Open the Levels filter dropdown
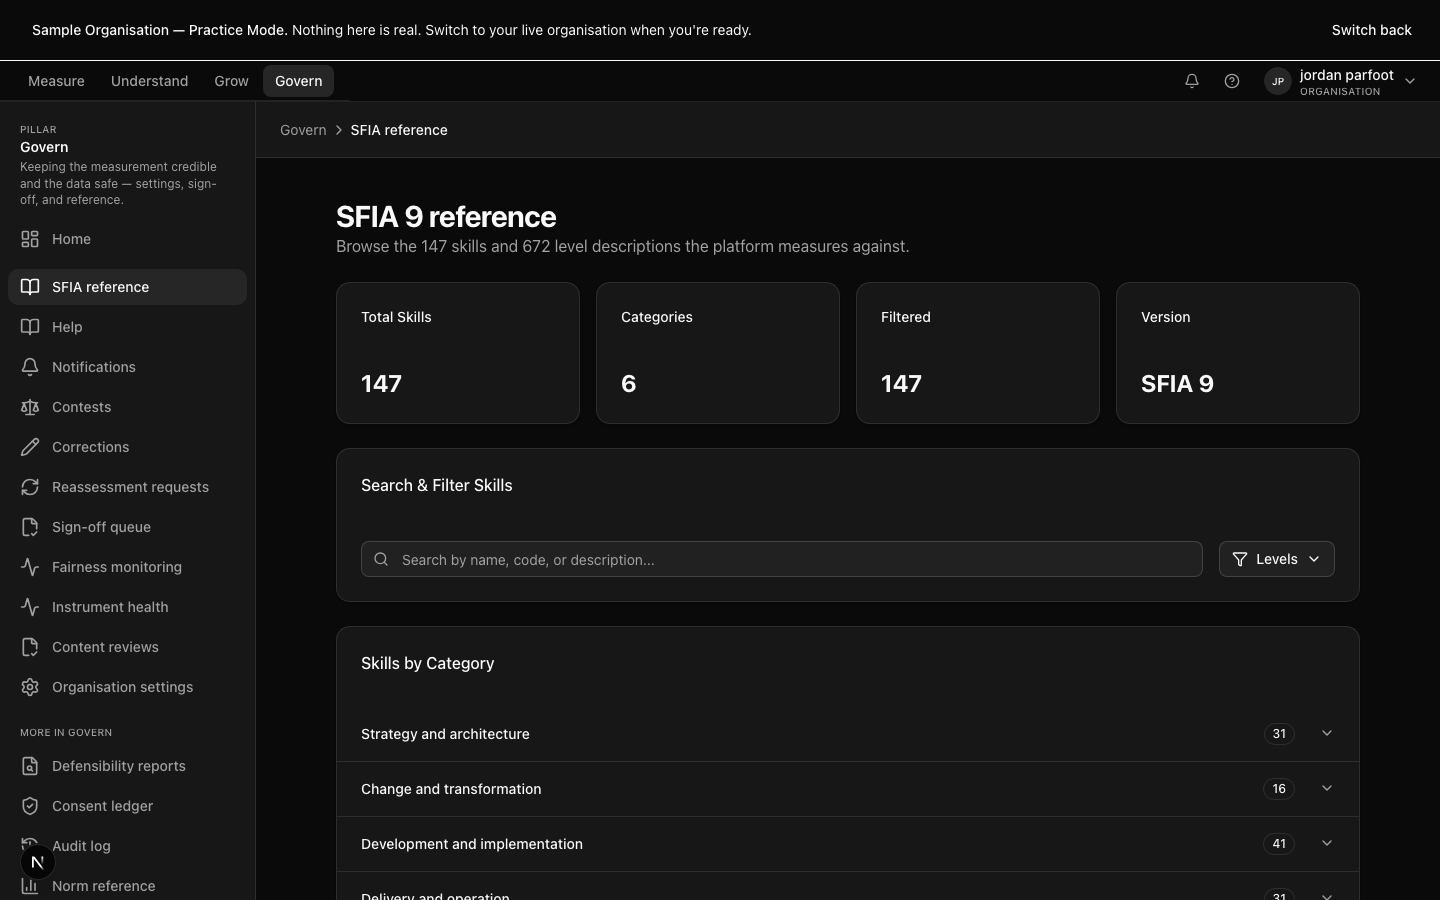 (x=1276, y=559)
